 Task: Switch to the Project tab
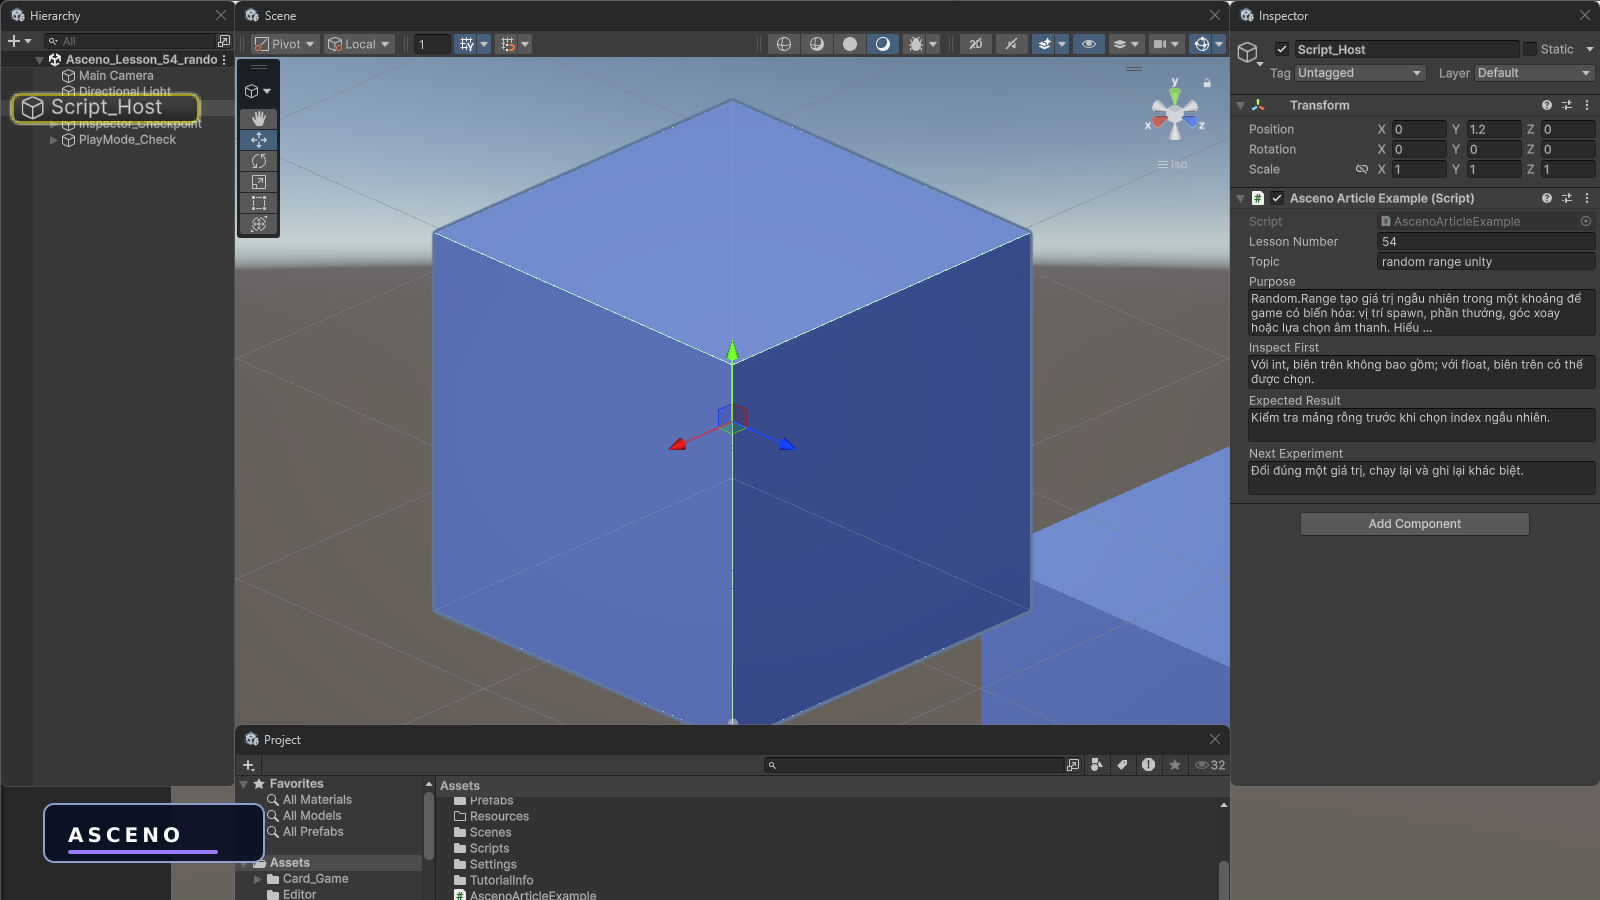pyautogui.click(x=273, y=740)
